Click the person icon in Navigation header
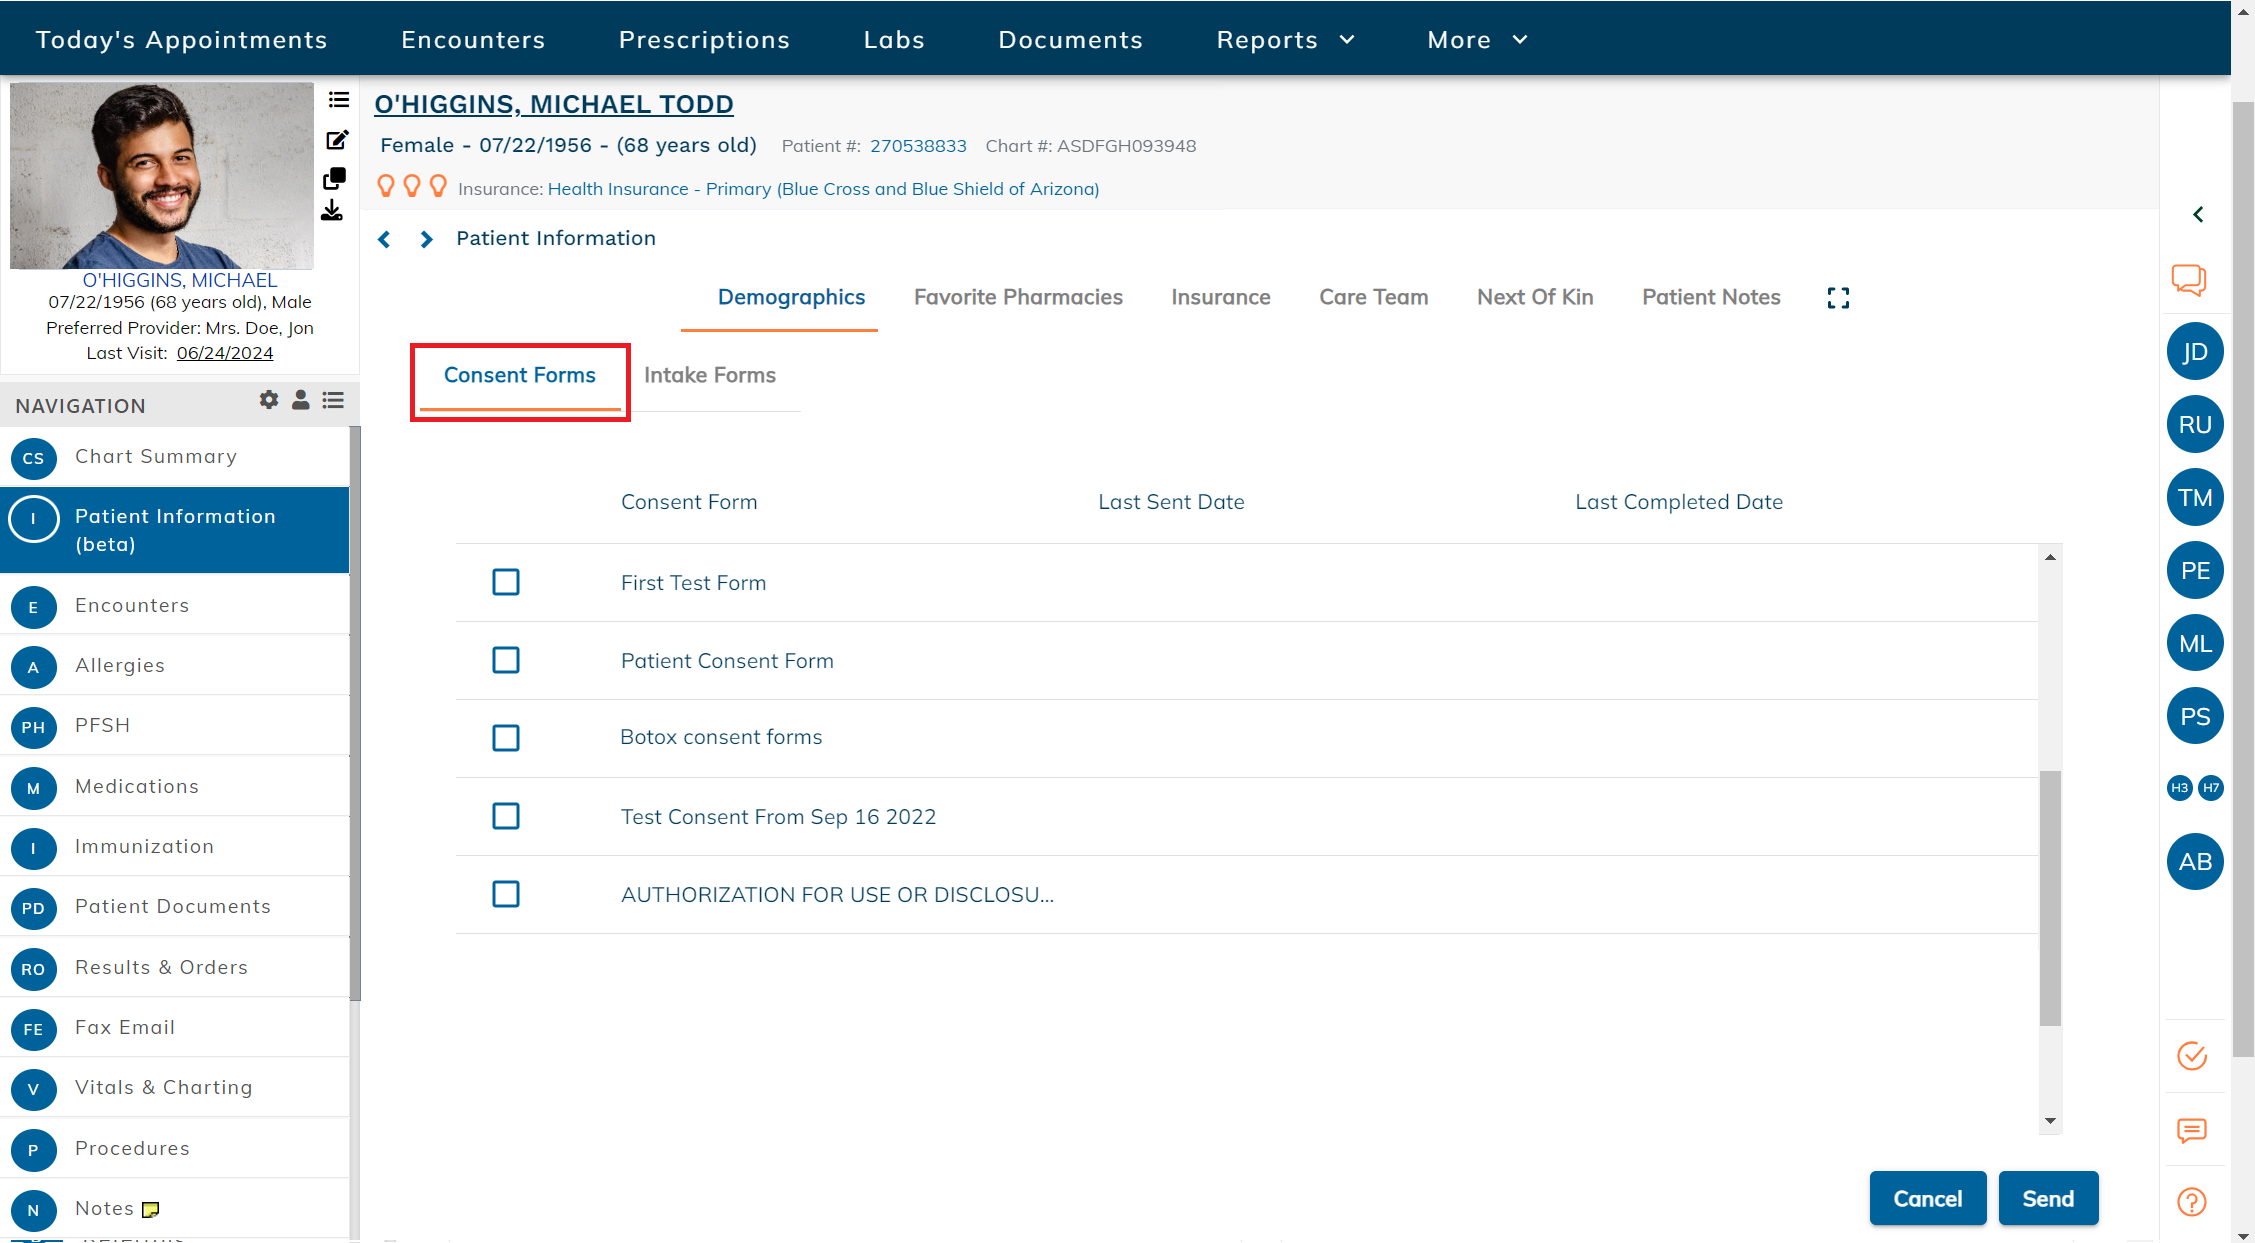Viewport: 2255px width, 1243px height. pos(300,400)
